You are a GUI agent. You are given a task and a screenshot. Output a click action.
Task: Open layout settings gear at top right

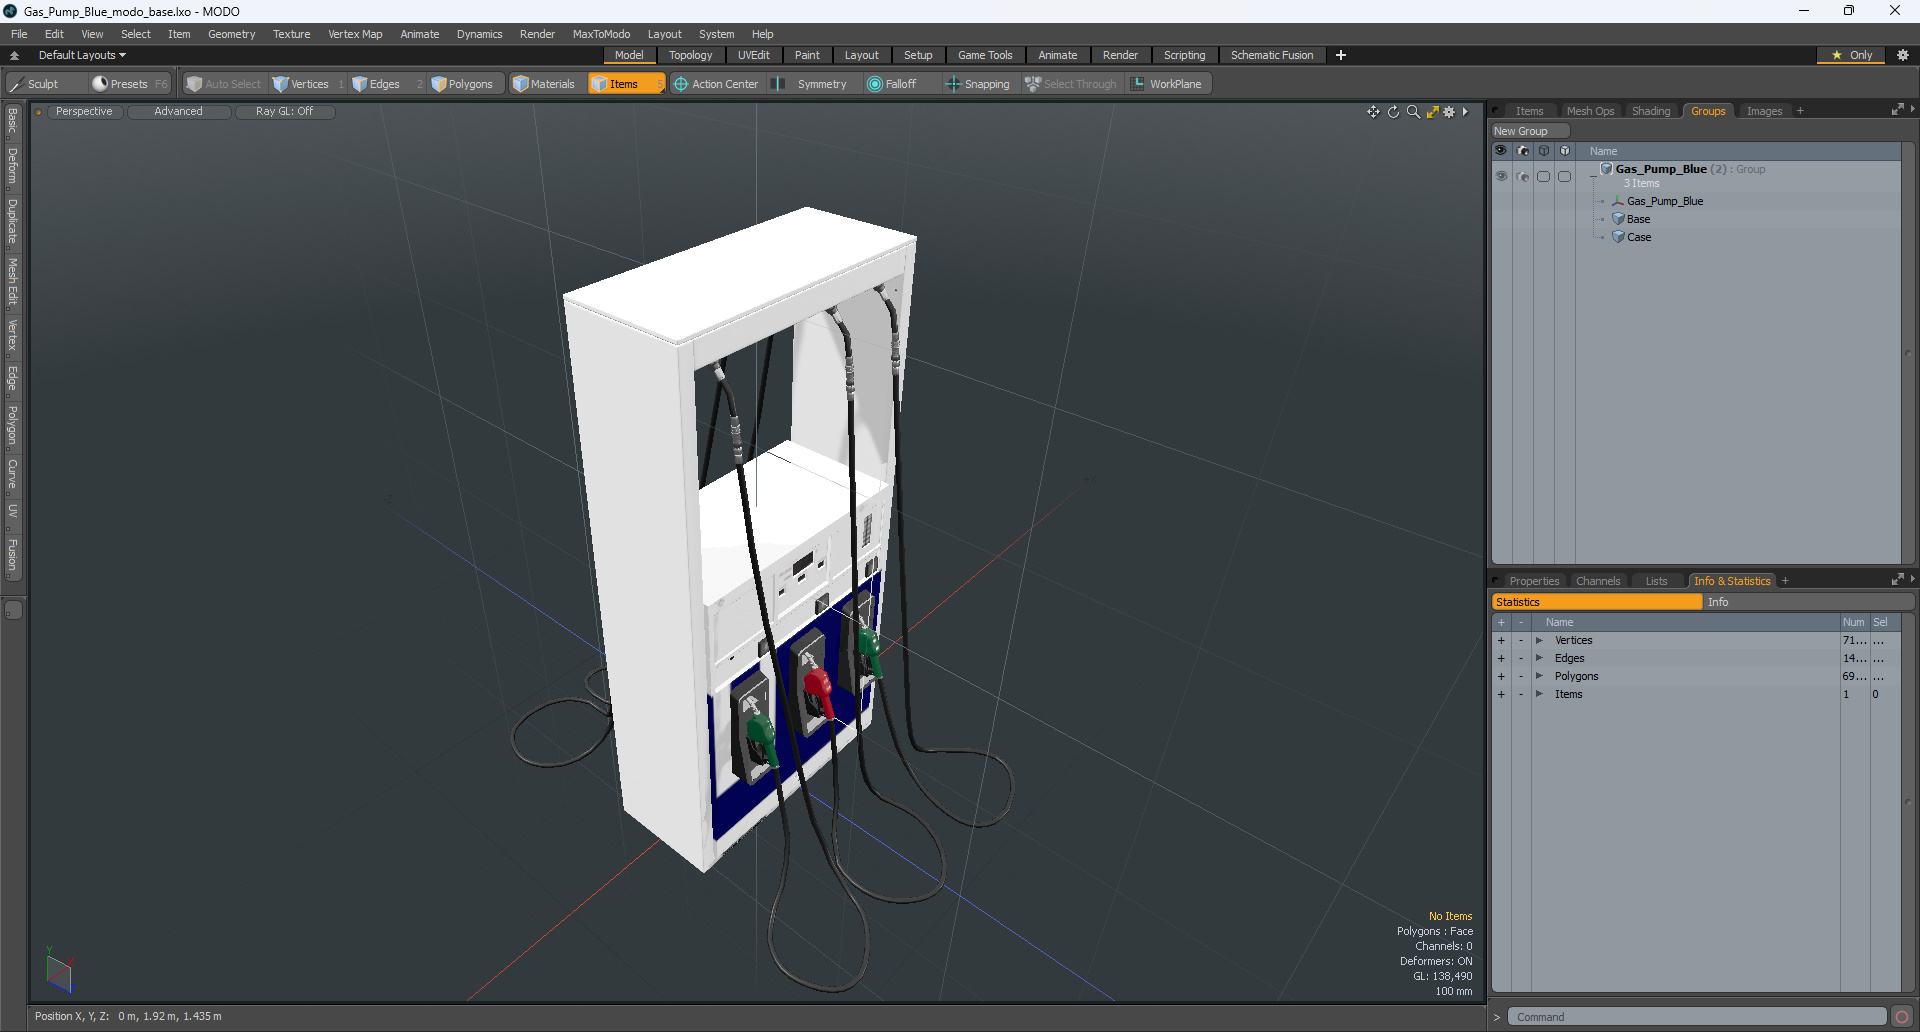tap(1902, 55)
